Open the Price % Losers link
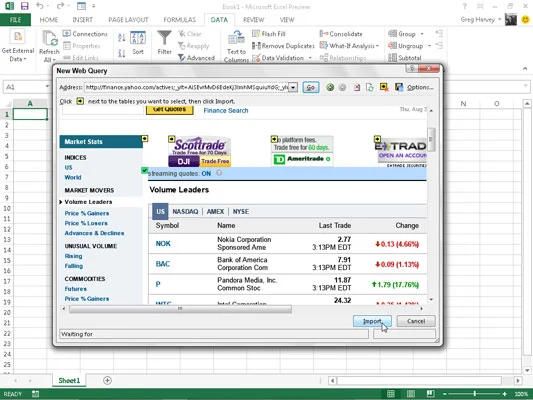The image size is (533, 400). click(86, 223)
